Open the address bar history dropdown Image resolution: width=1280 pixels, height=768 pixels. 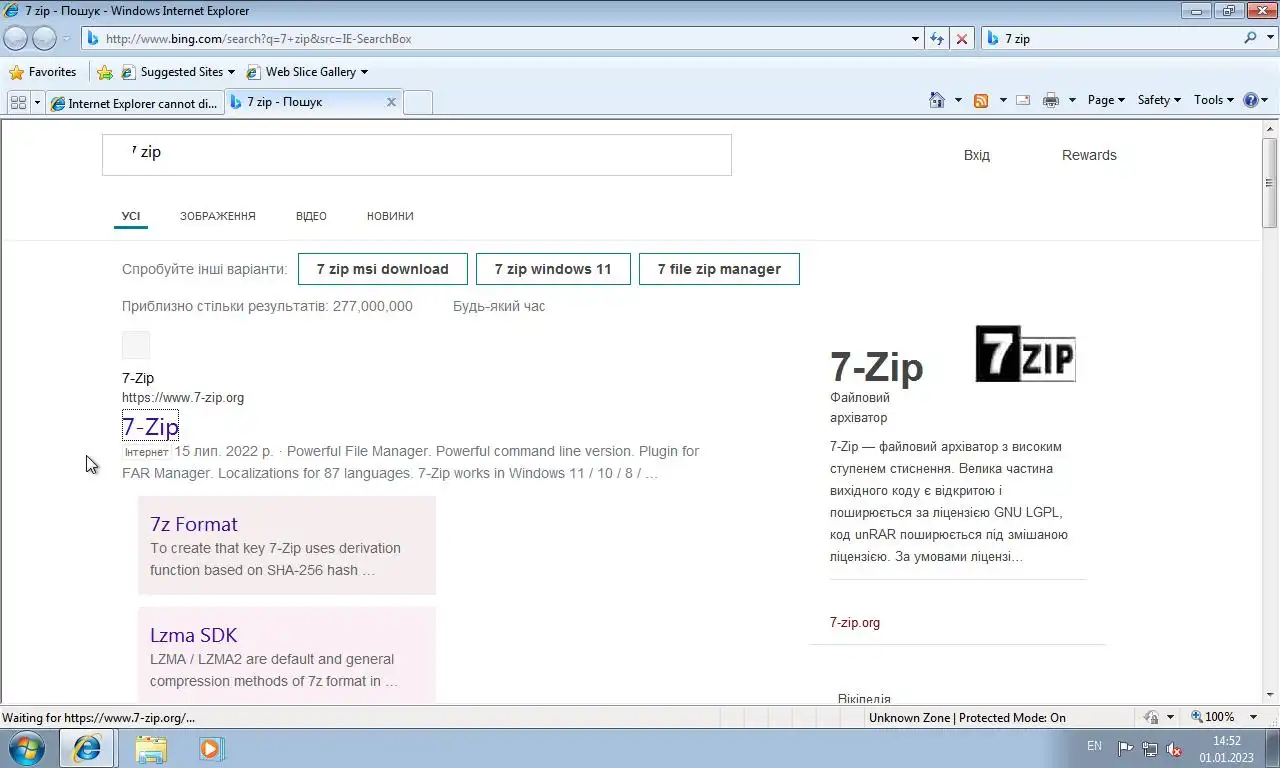coord(915,39)
